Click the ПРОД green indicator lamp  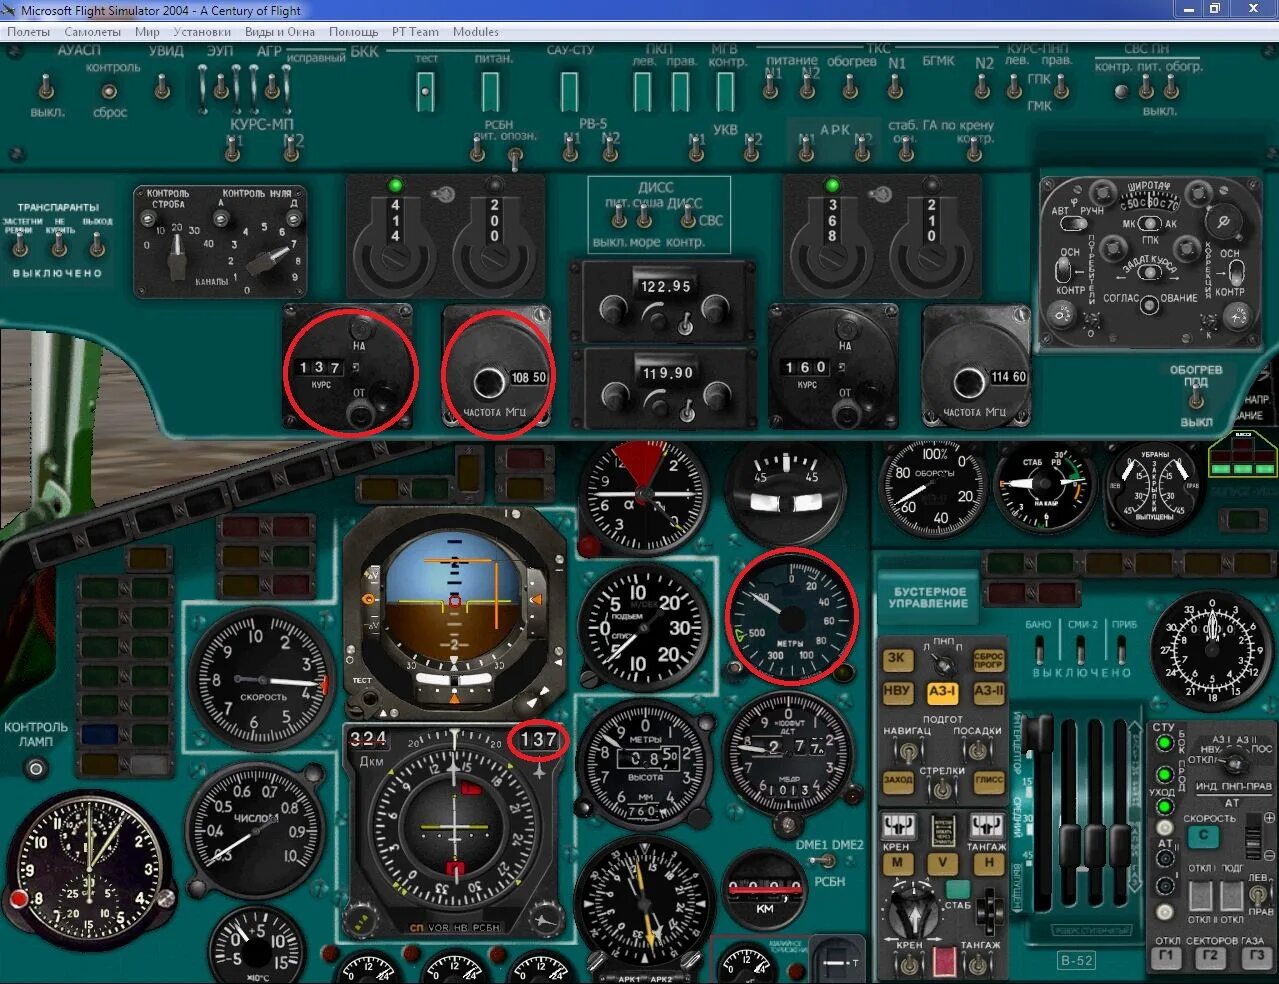pos(1164,774)
